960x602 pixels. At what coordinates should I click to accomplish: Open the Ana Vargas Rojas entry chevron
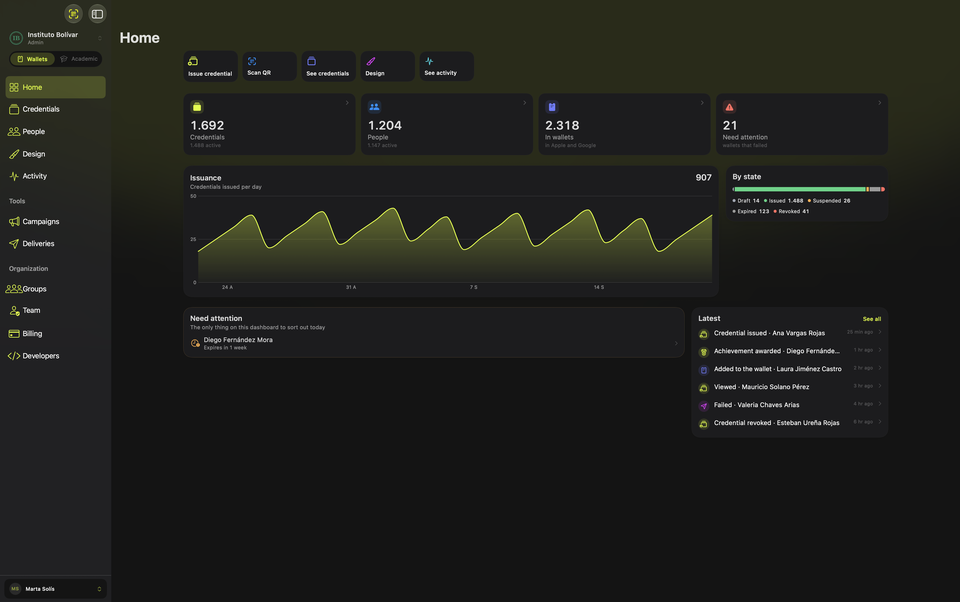[880, 332]
